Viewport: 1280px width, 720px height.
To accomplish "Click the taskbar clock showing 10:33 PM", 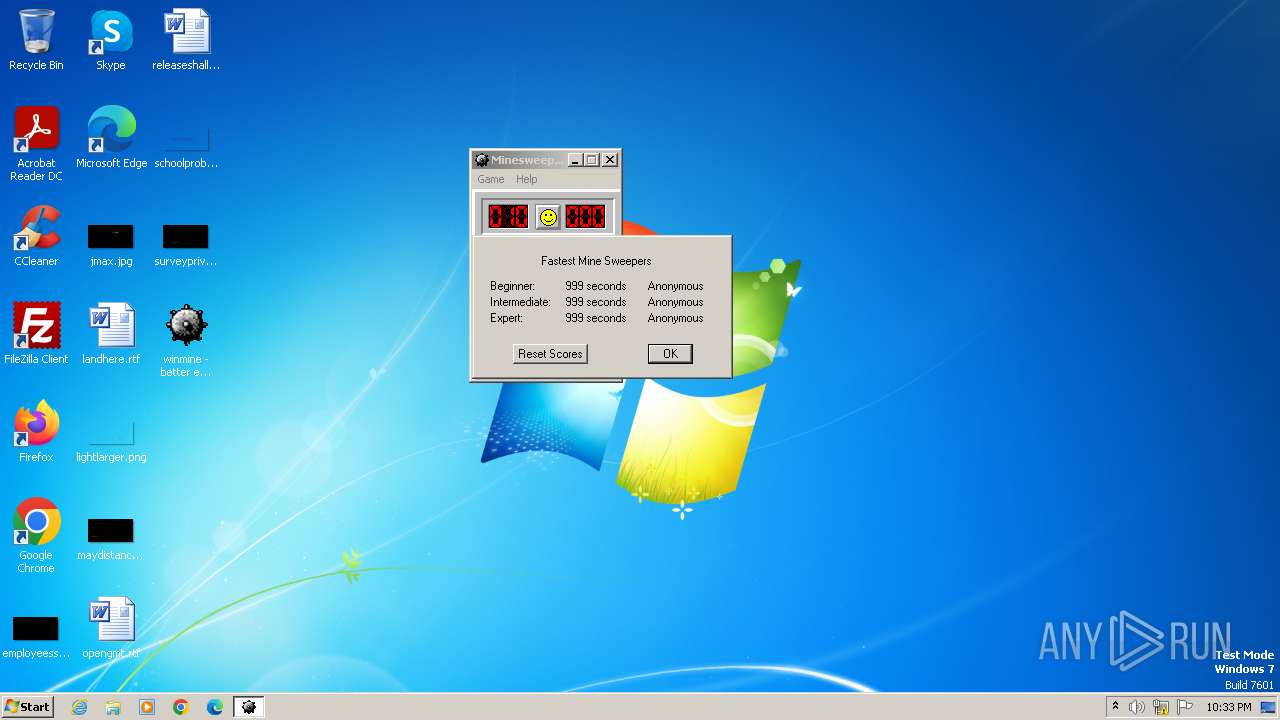I will point(1229,707).
